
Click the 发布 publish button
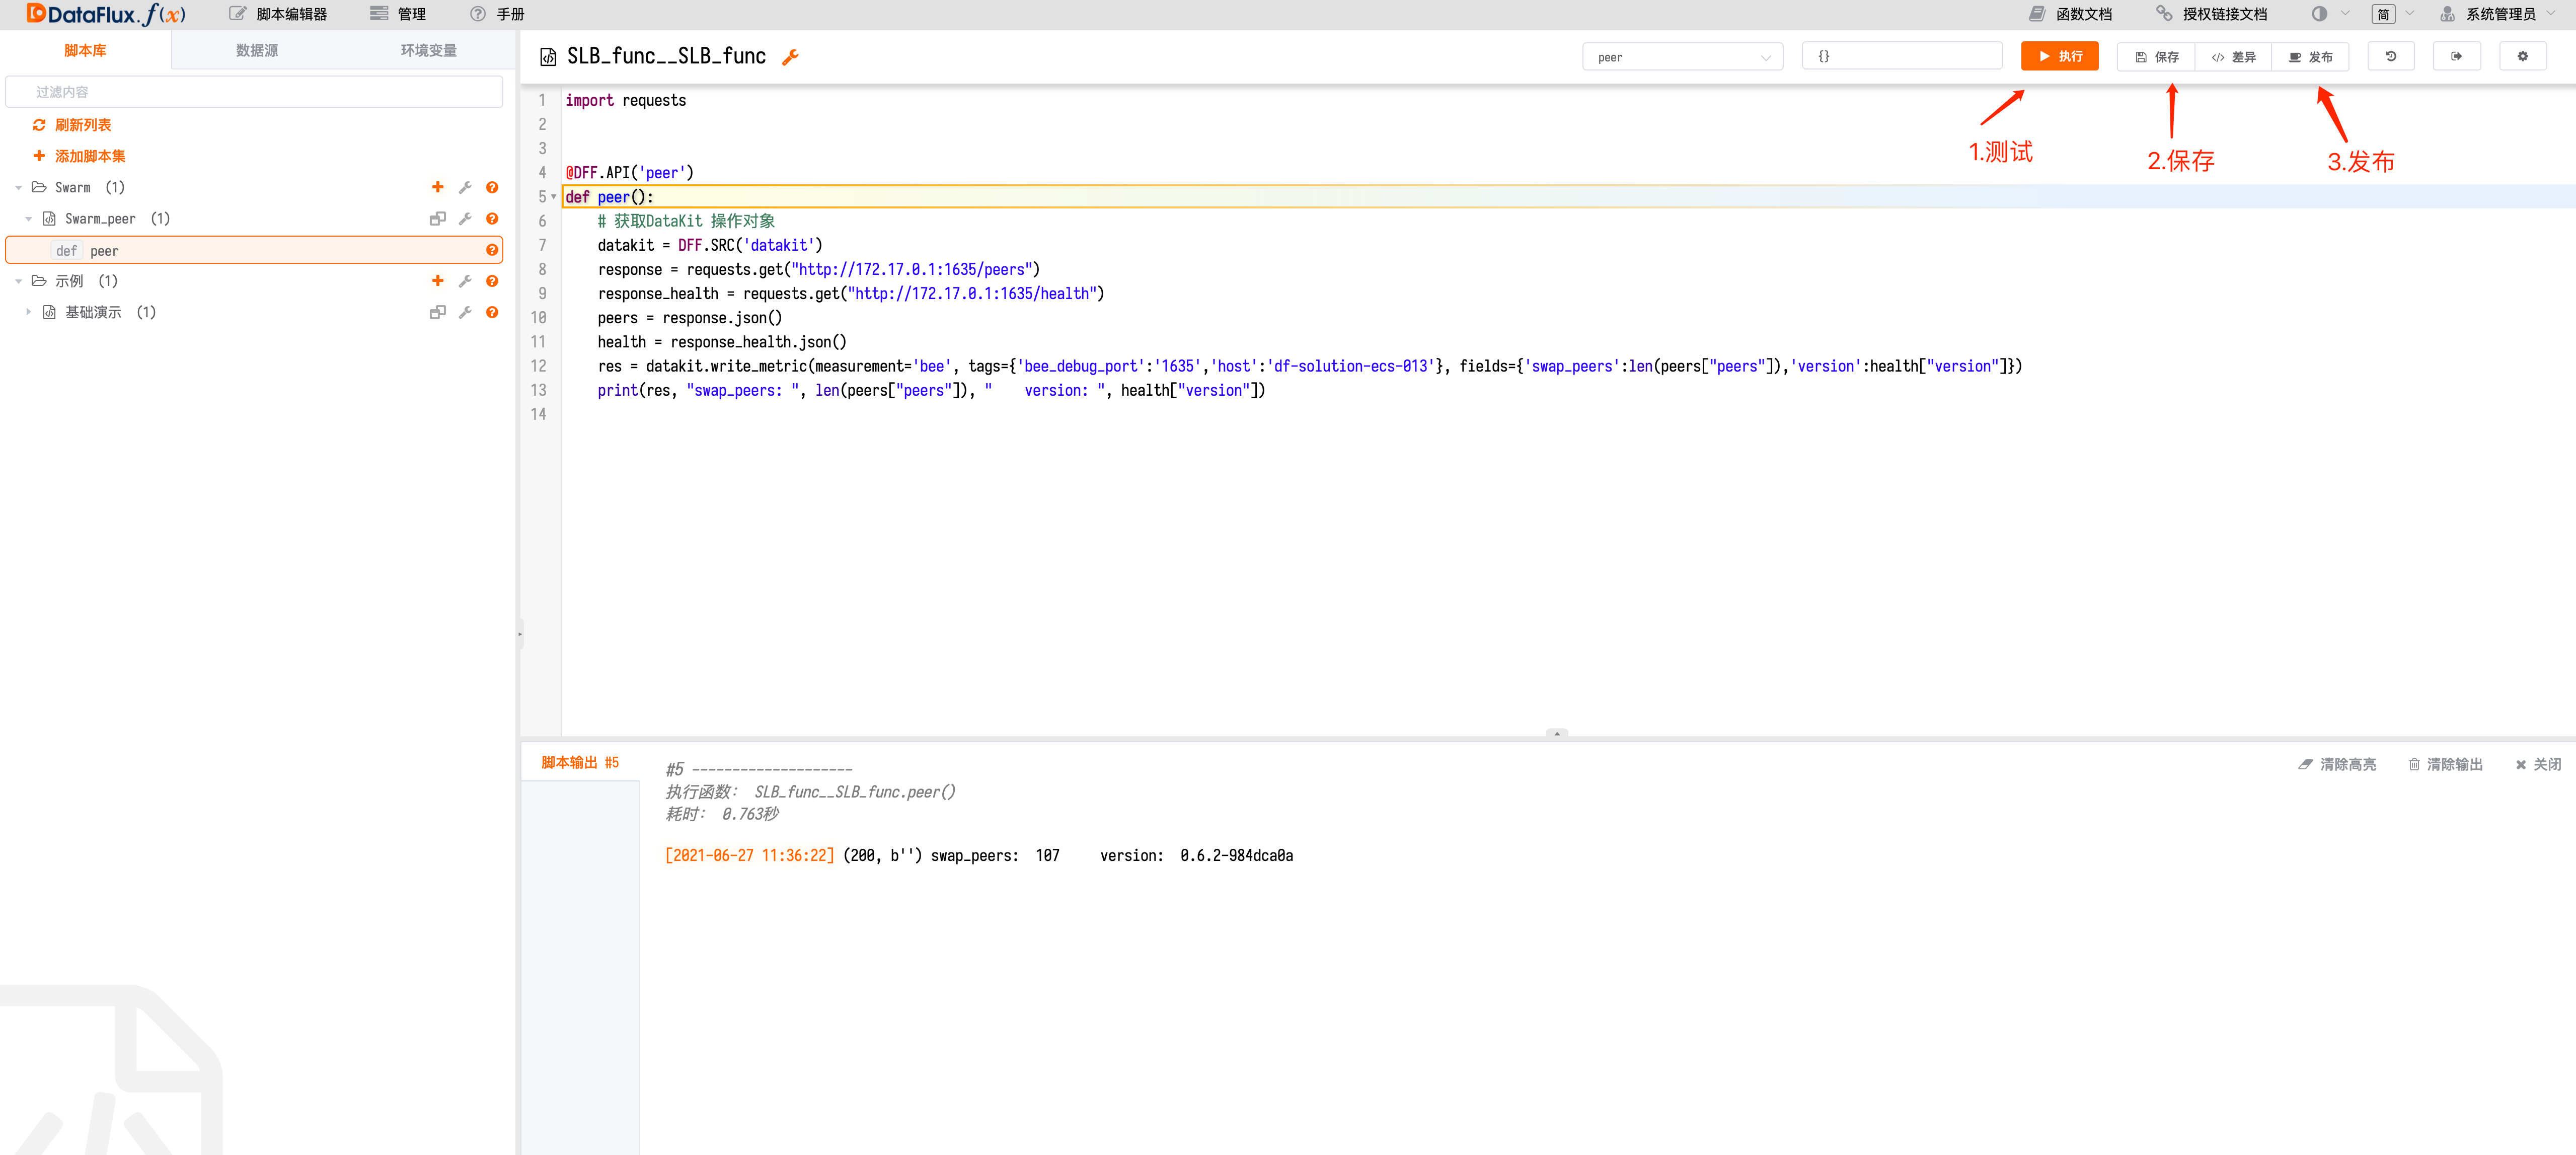tap(2310, 57)
